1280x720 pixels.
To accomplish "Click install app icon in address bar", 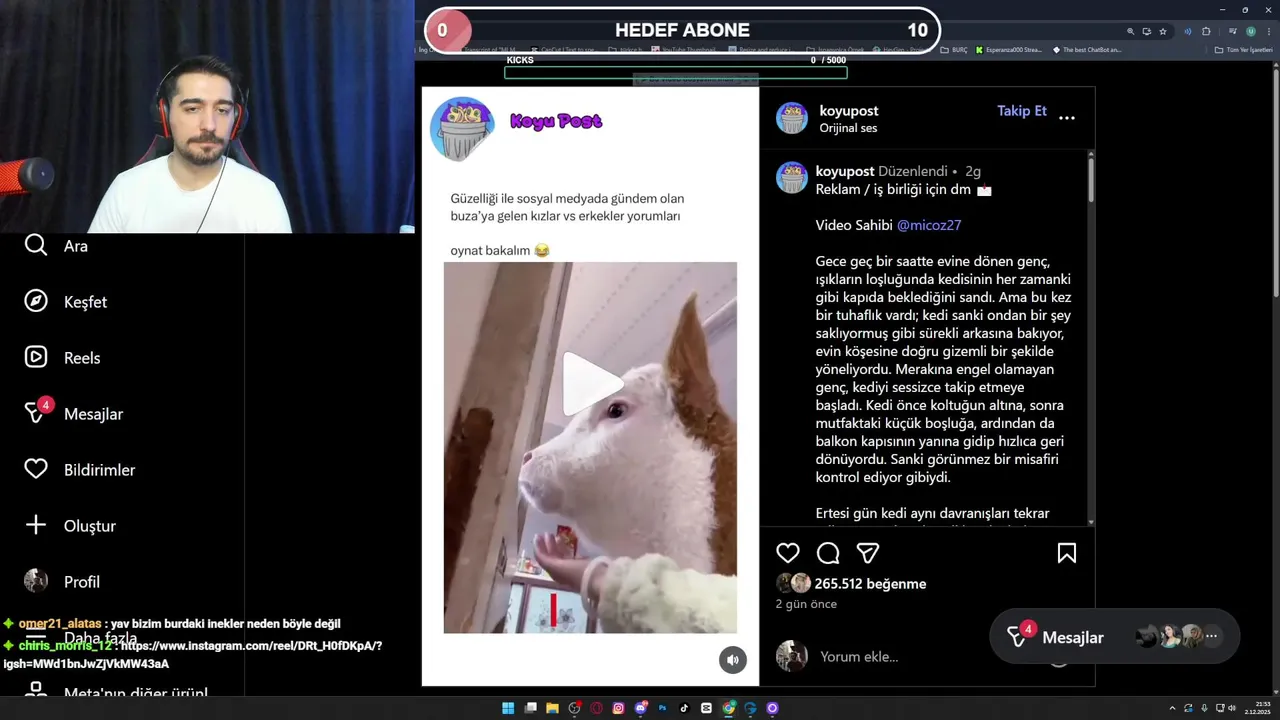I will tap(1147, 31).
